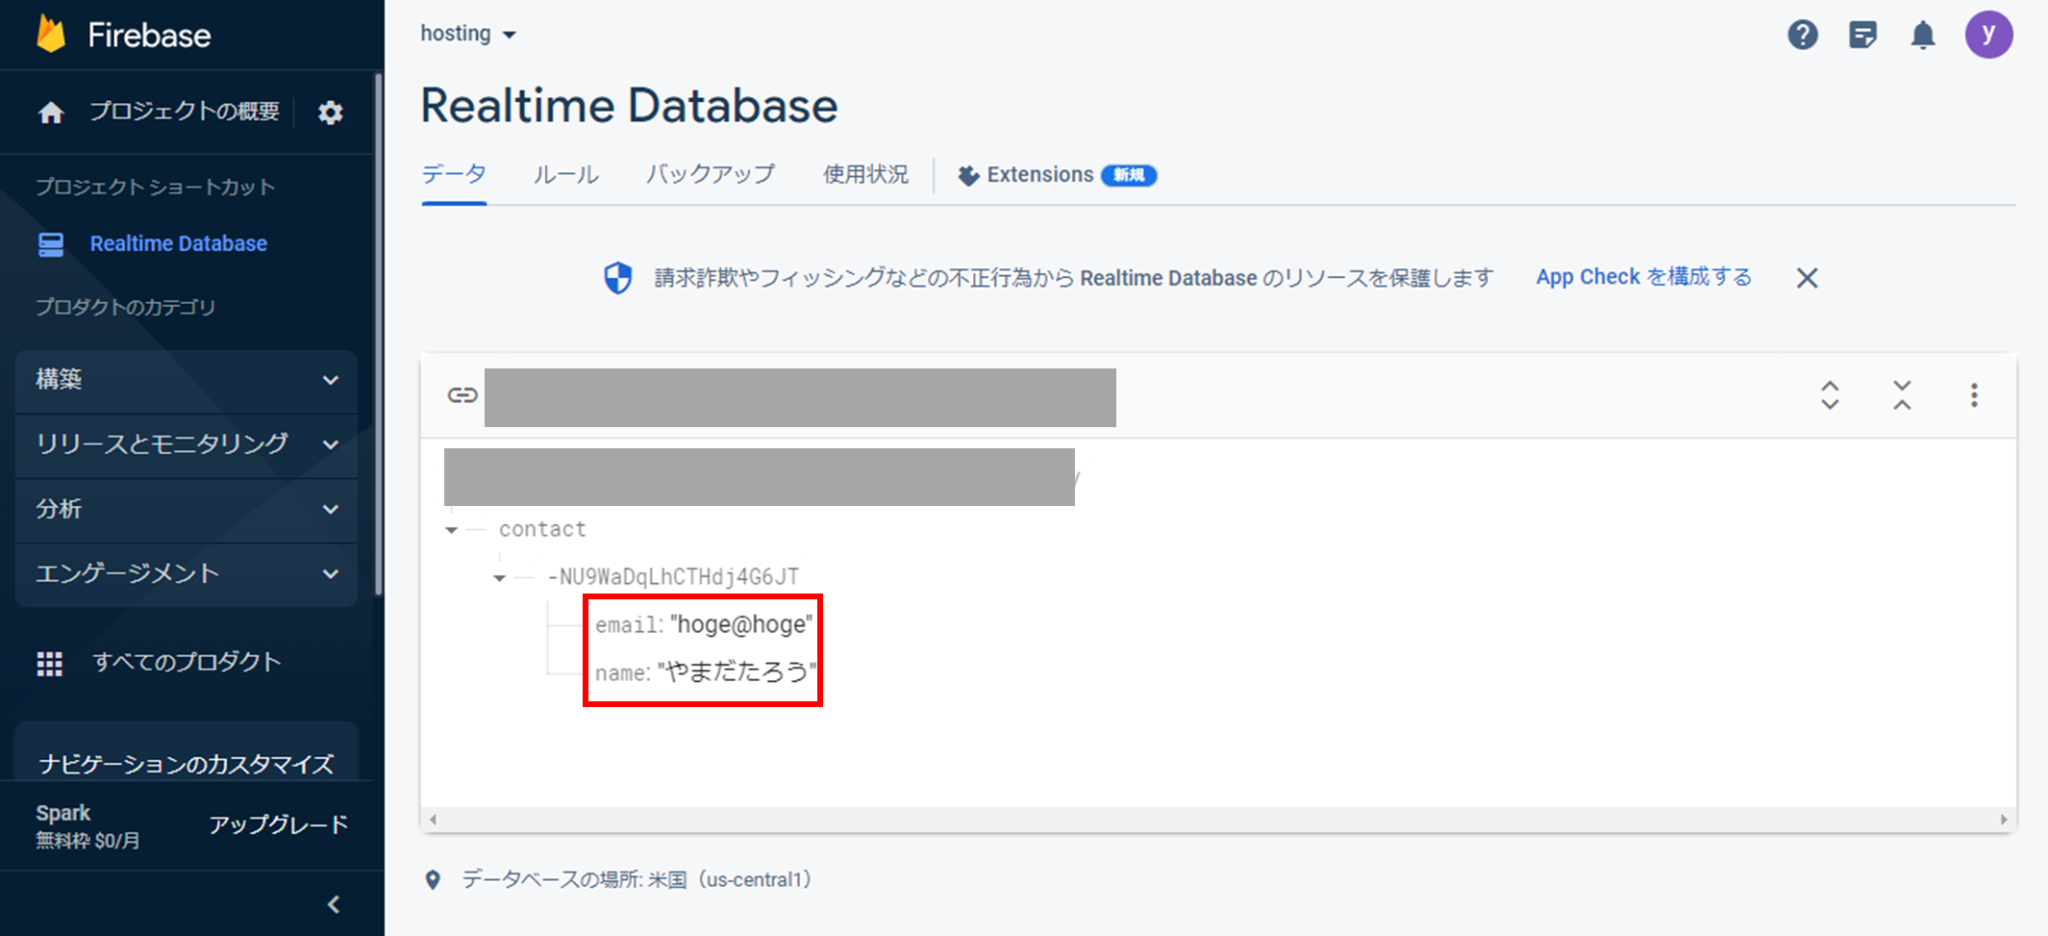Collapse the contact tree node
2048x936 pixels.
[452, 529]
